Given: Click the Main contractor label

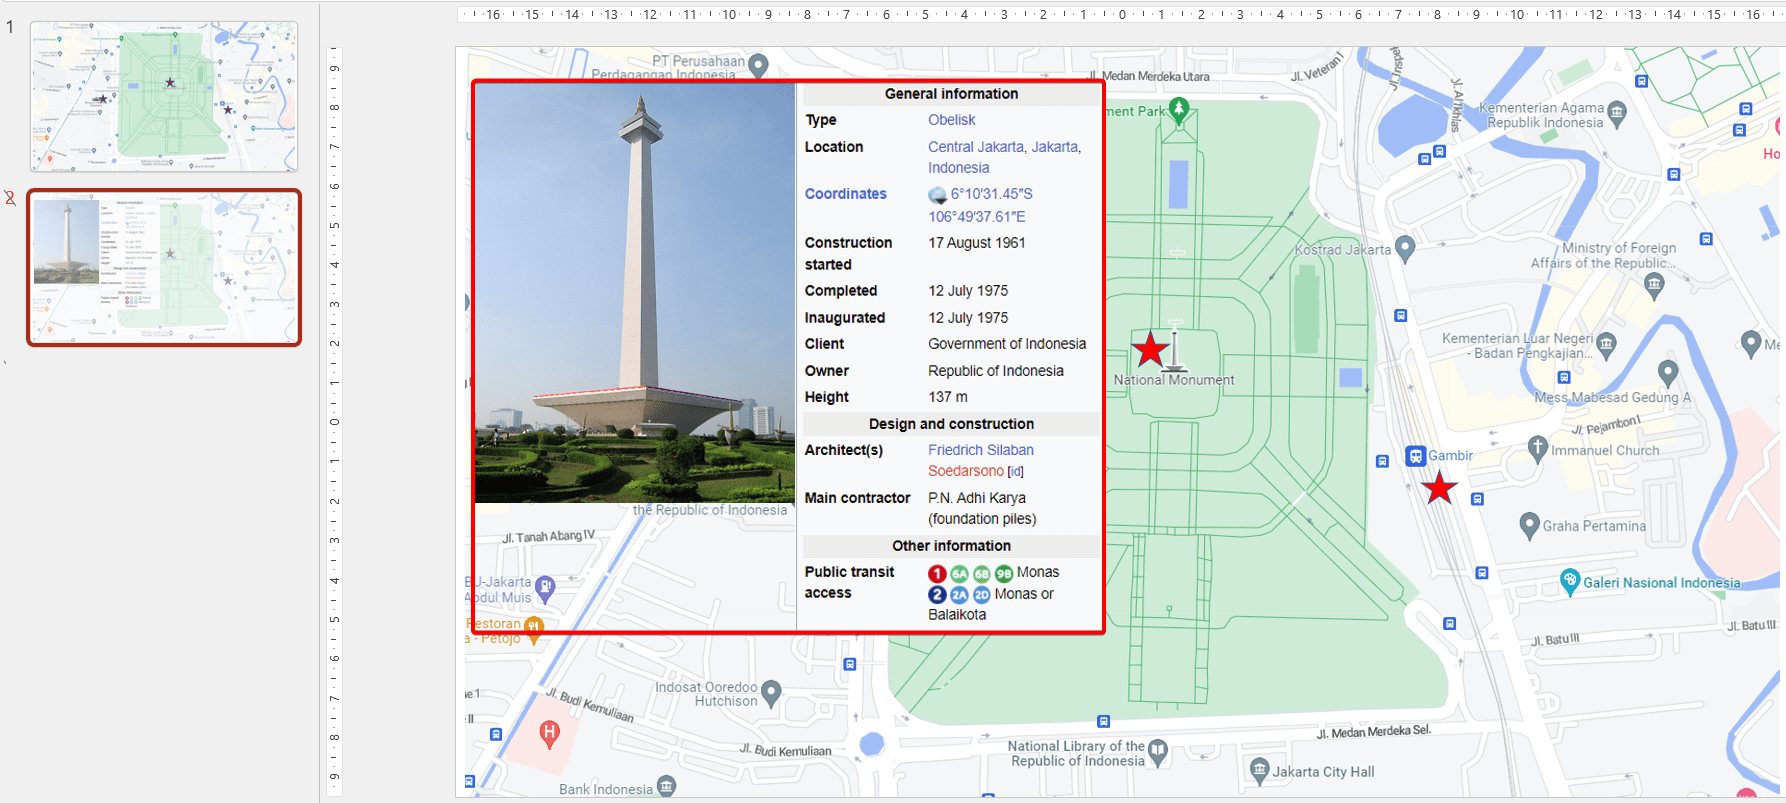Looking at the screenshot, I should [857, 498].
